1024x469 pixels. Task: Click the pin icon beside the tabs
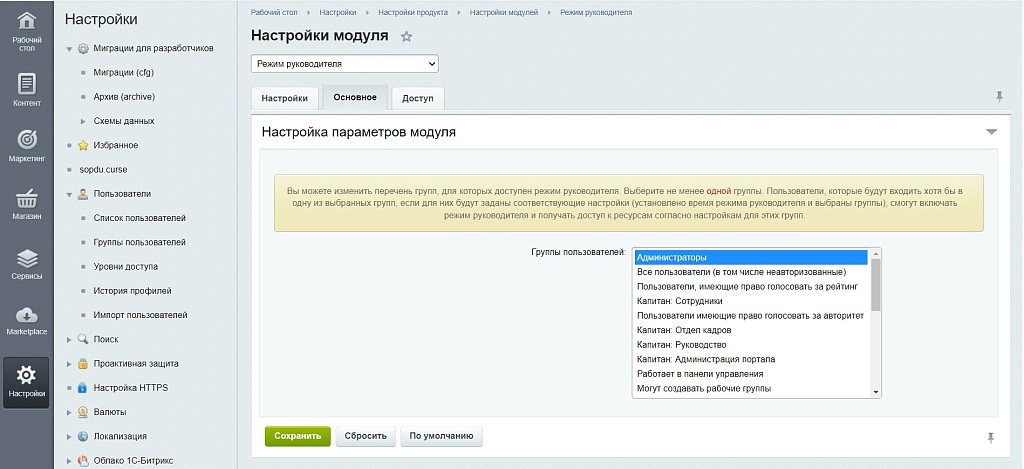tap(998, 97)
